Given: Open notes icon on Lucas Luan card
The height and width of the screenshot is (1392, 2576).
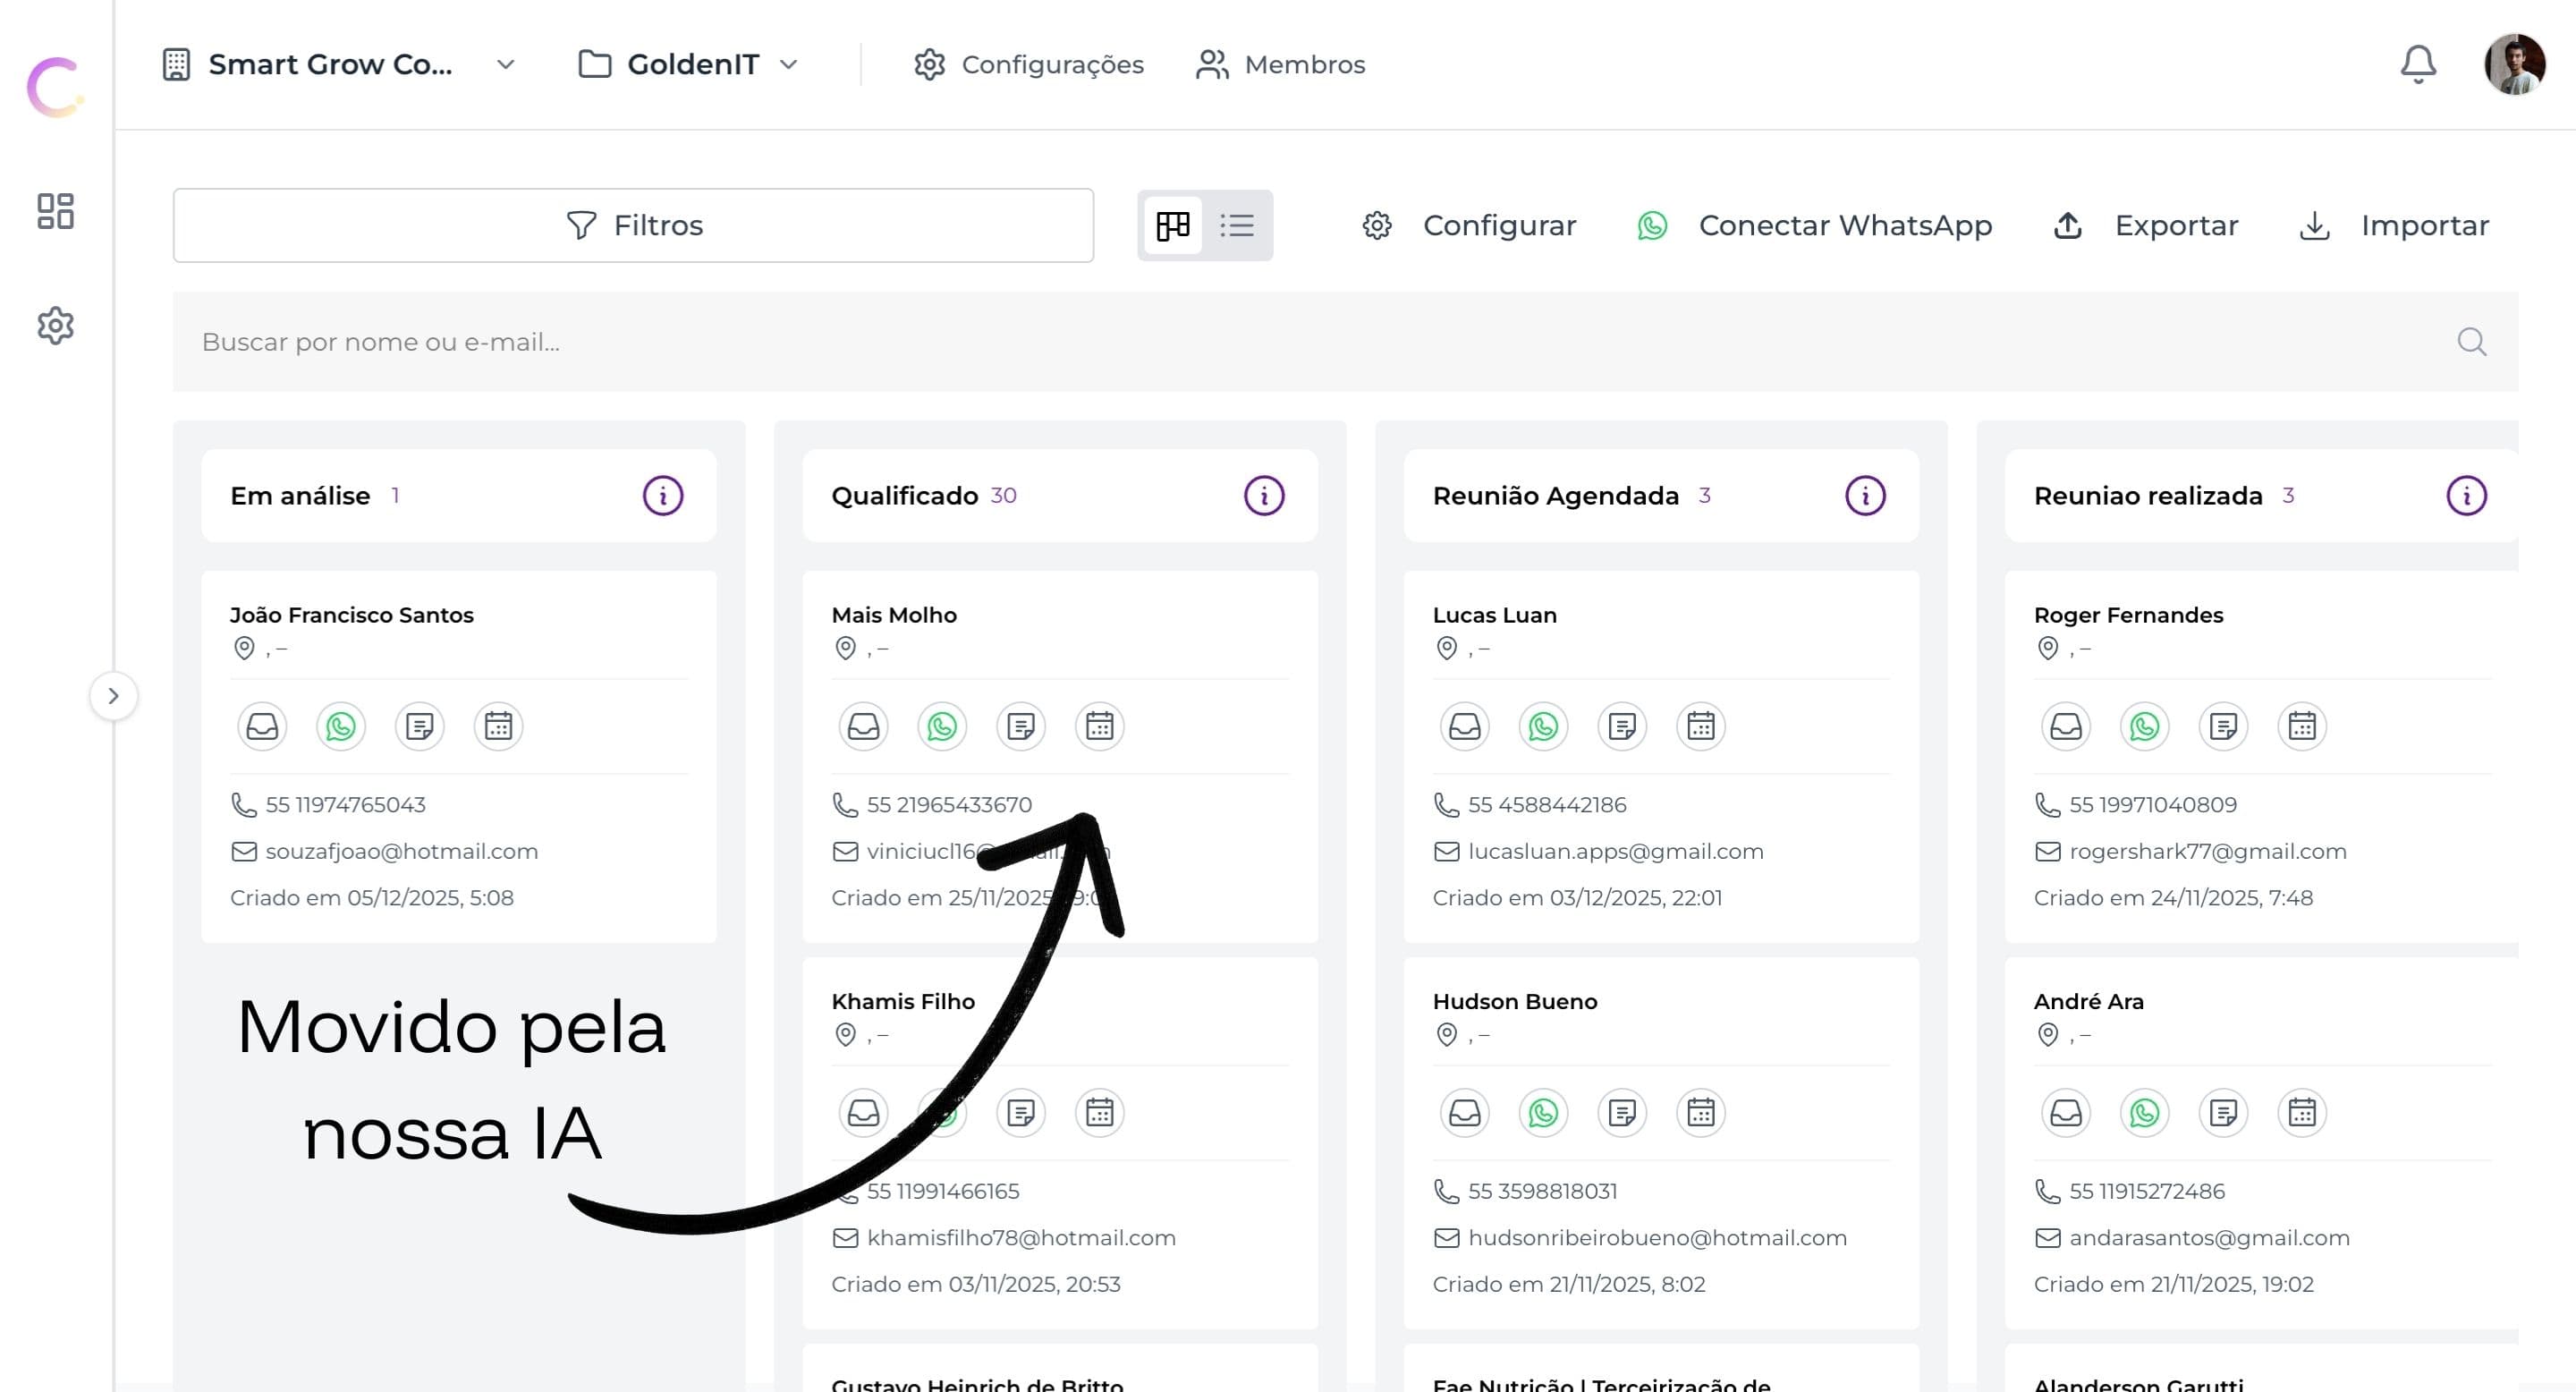Looking at the screenshot, I should coord(1621,726).
